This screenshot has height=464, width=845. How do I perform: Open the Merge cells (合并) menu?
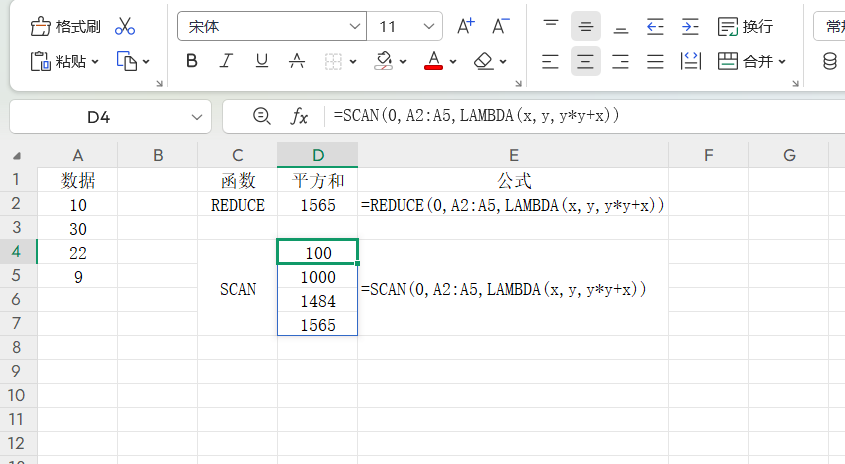[752, 62]
